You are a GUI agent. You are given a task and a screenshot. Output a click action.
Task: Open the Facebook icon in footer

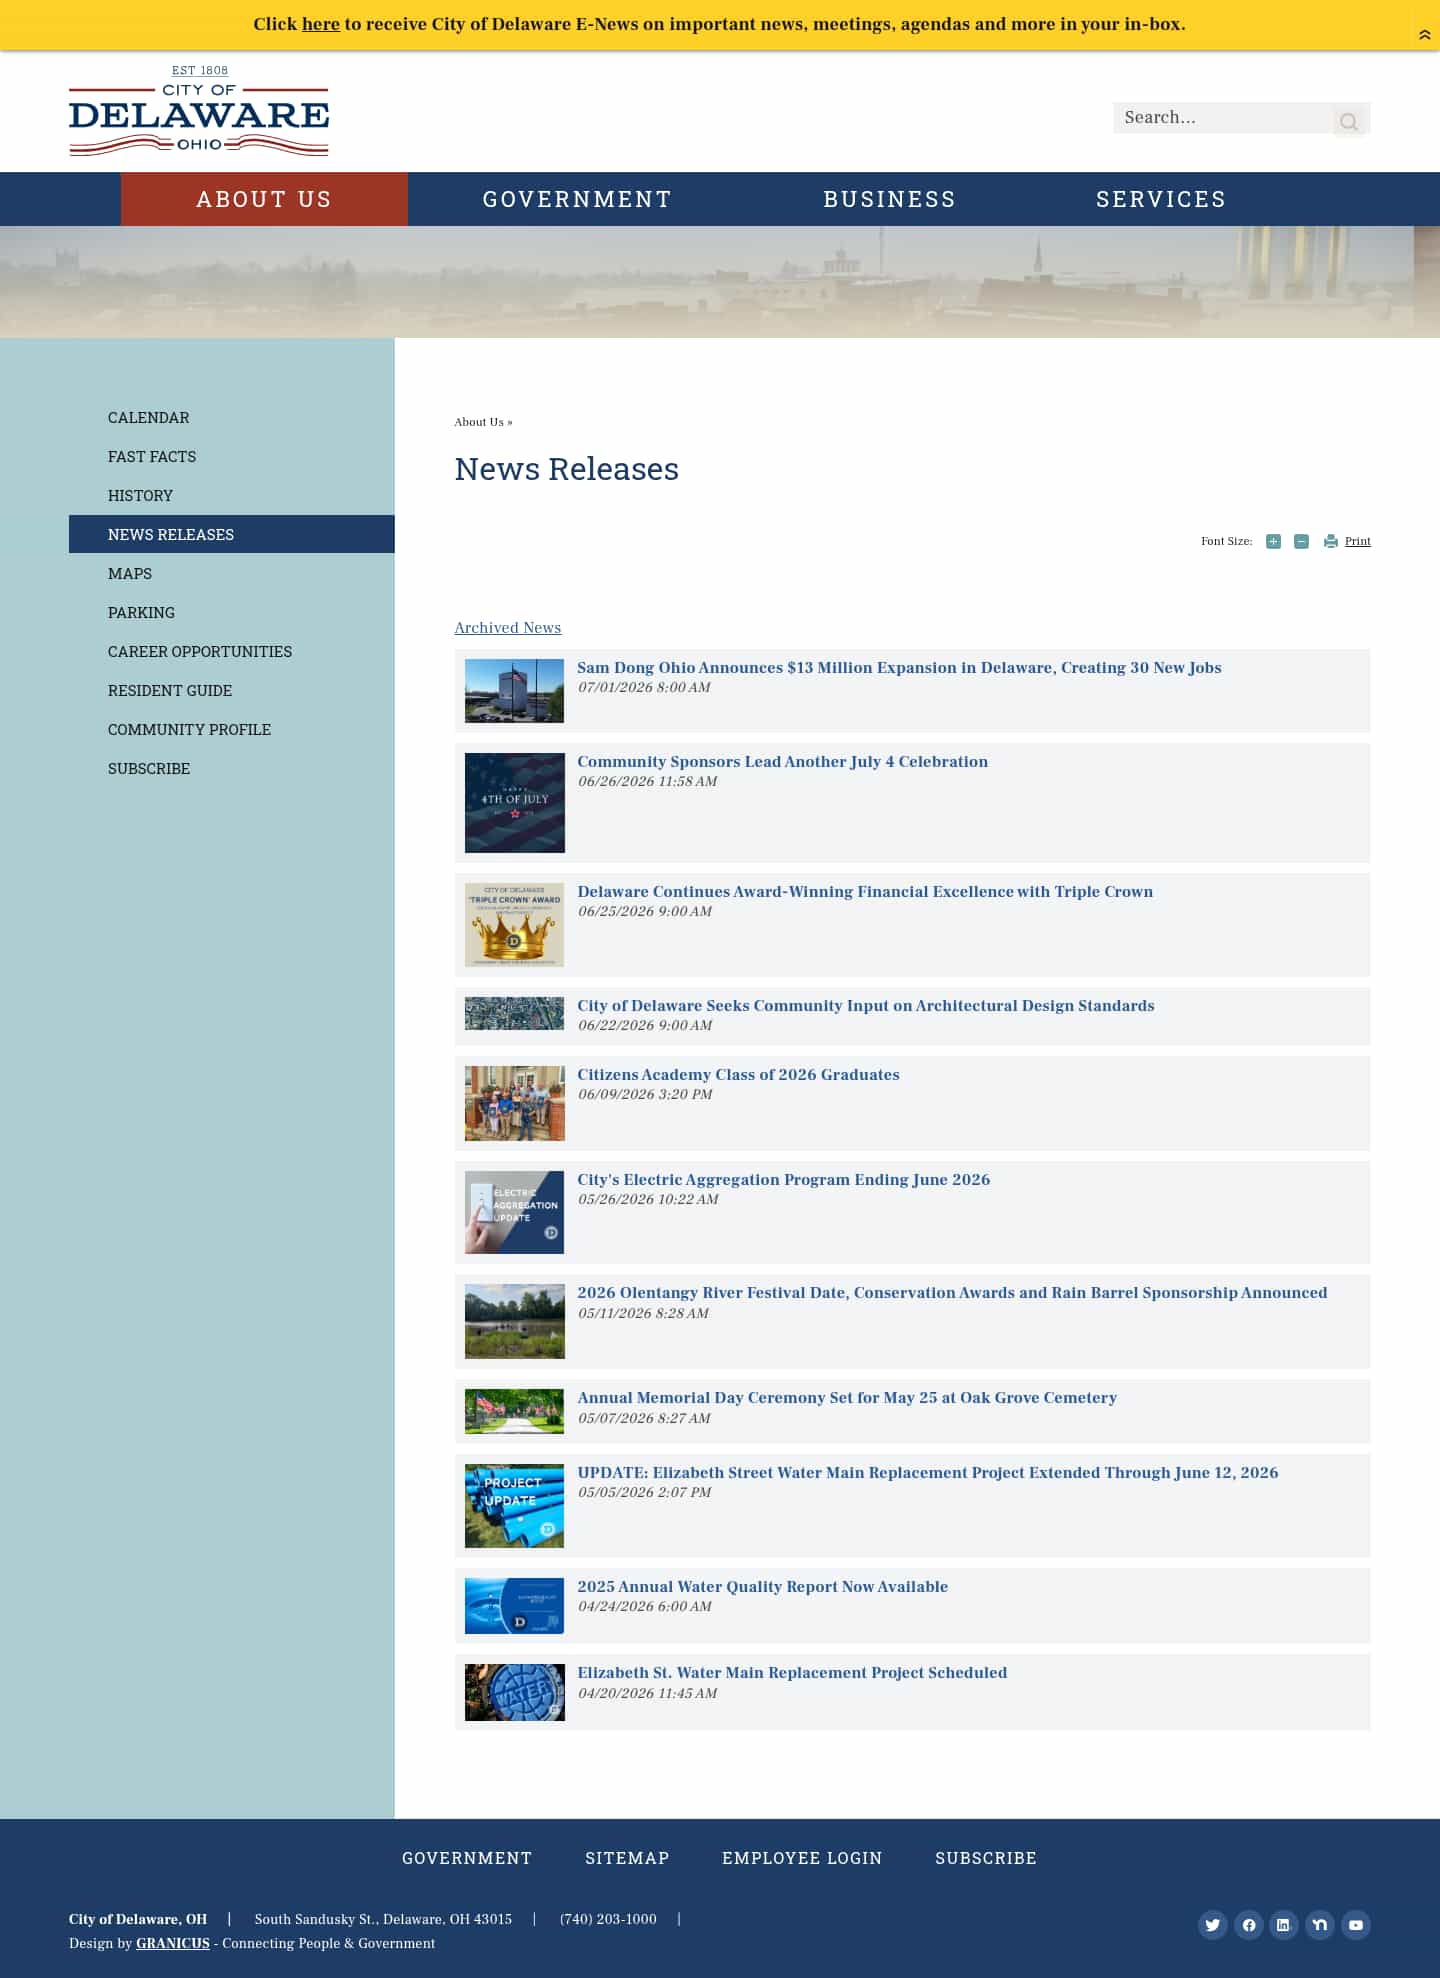1249,1924
